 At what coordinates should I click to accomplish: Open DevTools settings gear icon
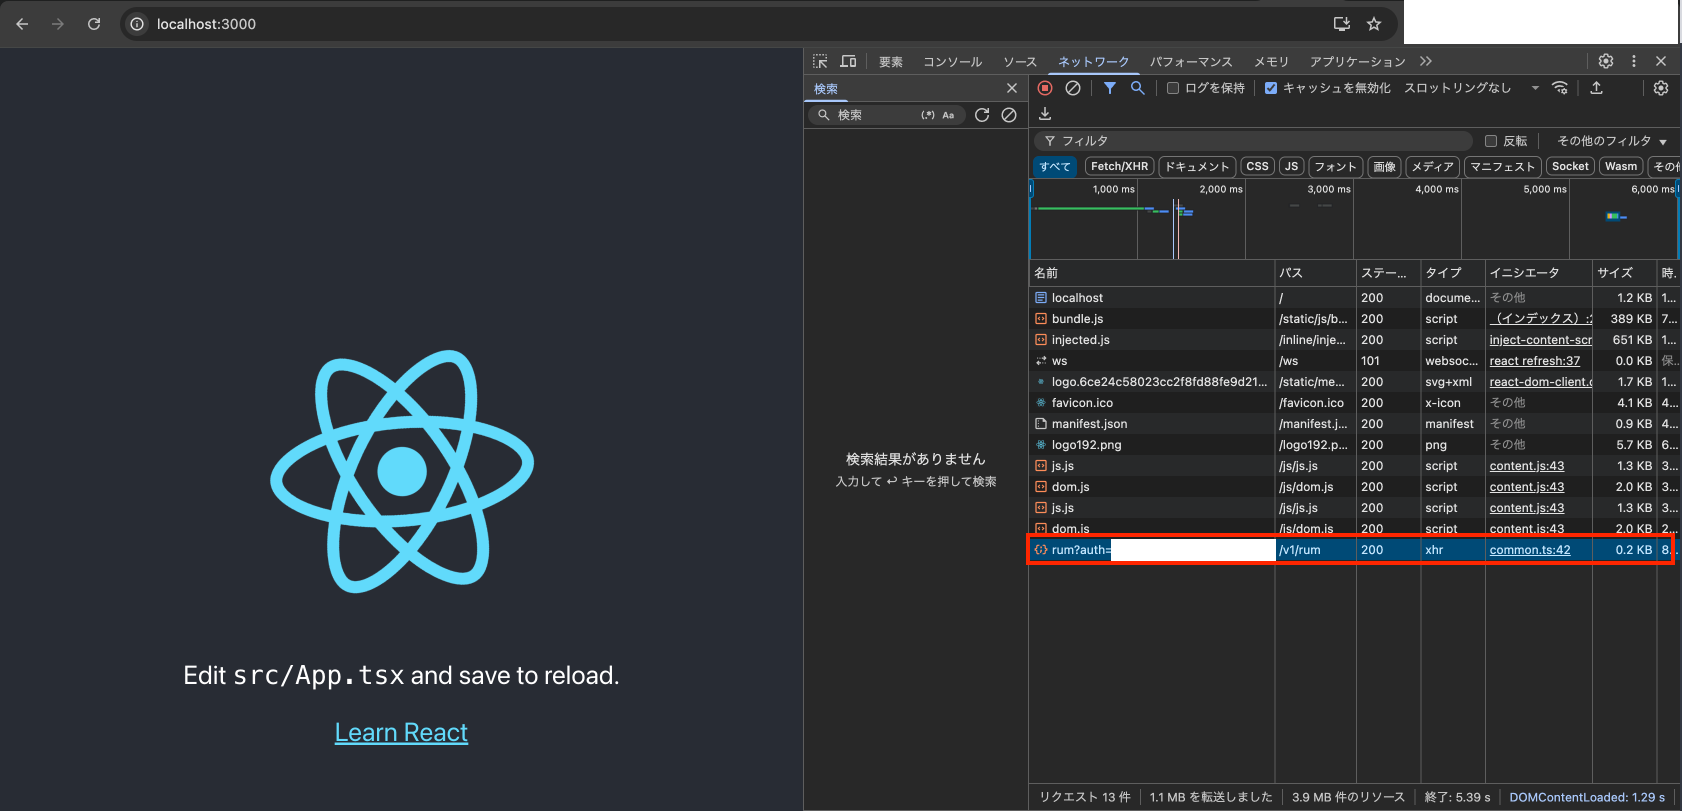pos(1606,61)
